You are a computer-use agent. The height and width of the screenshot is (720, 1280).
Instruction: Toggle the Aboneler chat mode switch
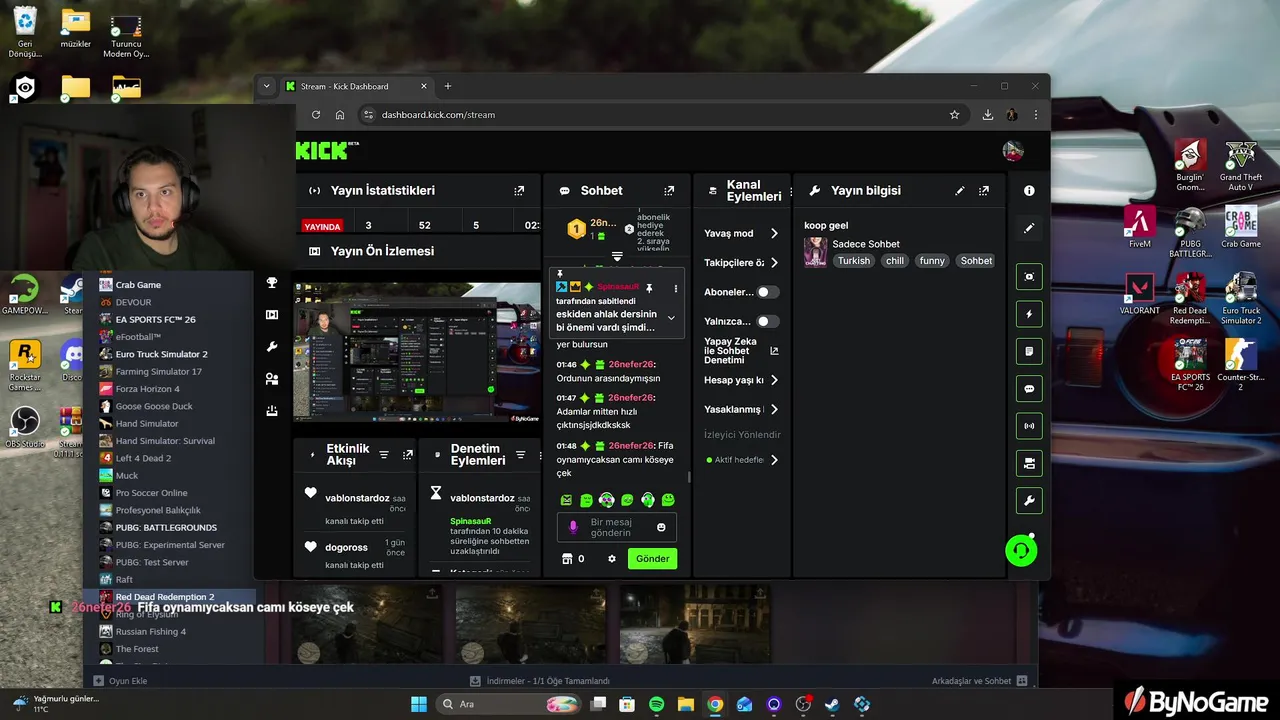[767, 292]
